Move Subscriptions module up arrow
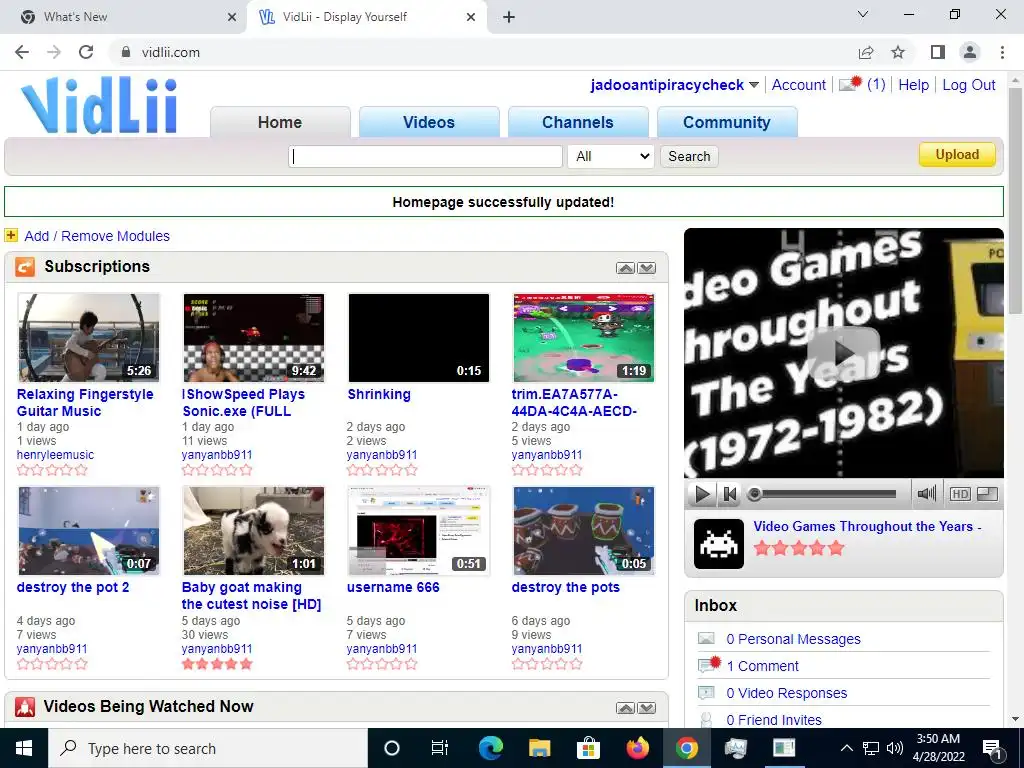The image size is (1024, 768). [625, 268]
